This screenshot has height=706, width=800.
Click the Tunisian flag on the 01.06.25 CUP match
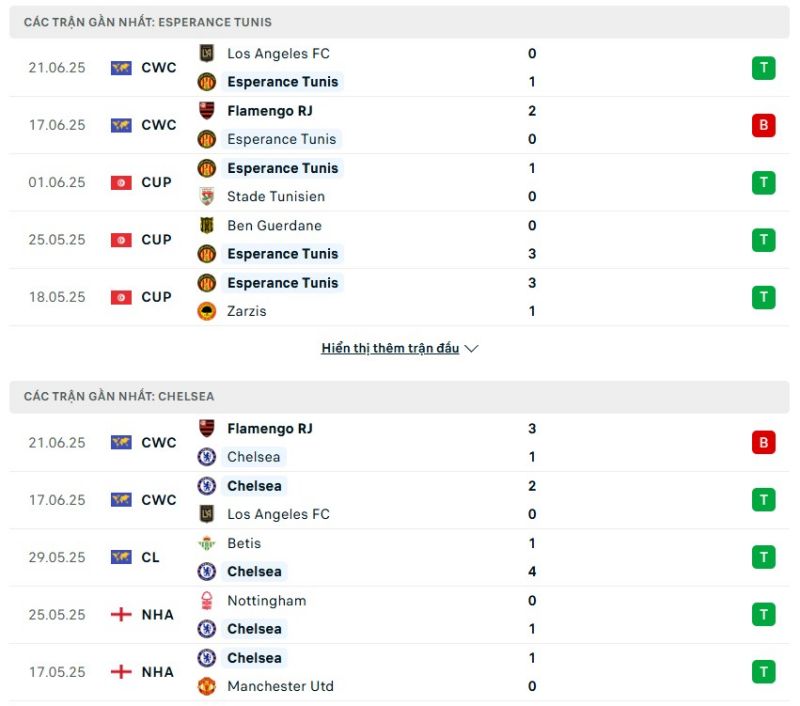pyautogui.click(x=121, y=183)
